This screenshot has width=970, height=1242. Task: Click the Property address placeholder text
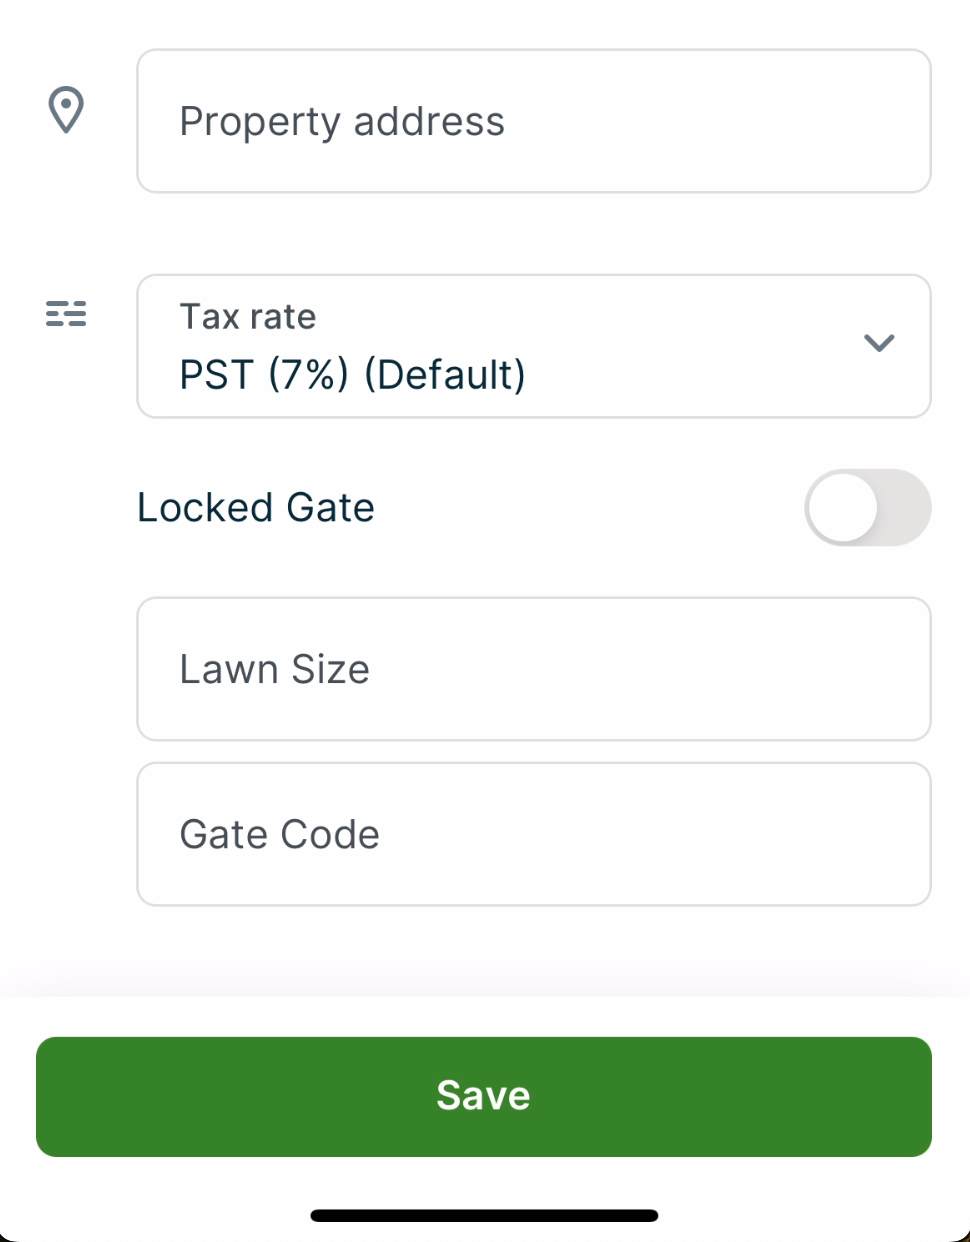point(342,122)
